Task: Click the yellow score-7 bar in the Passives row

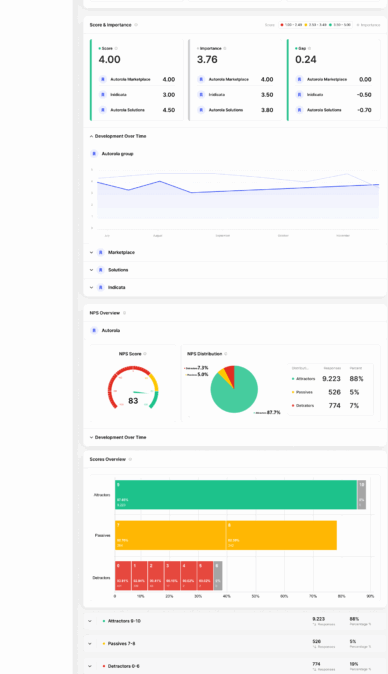Action: pyautogui.click(x=170, y=535)
